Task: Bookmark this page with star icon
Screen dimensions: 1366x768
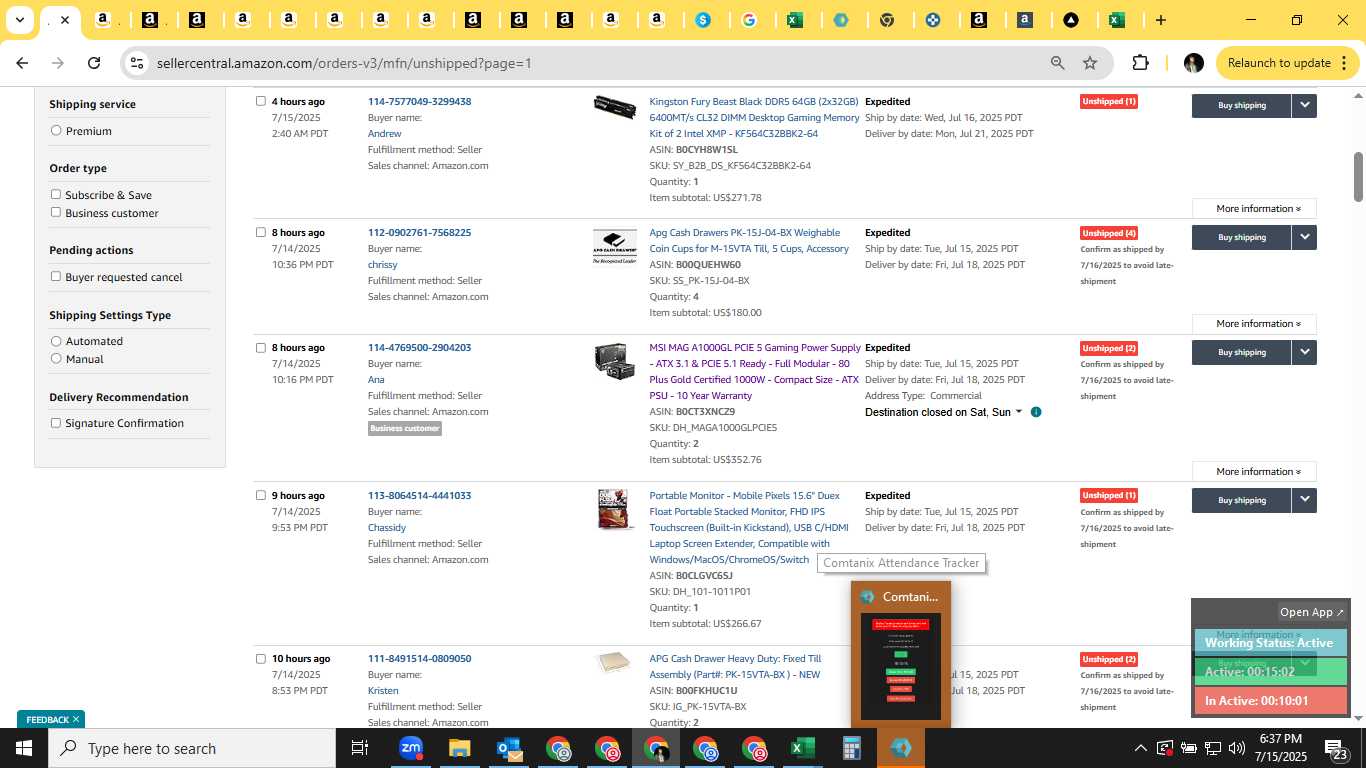Action: coord(1090,63)
